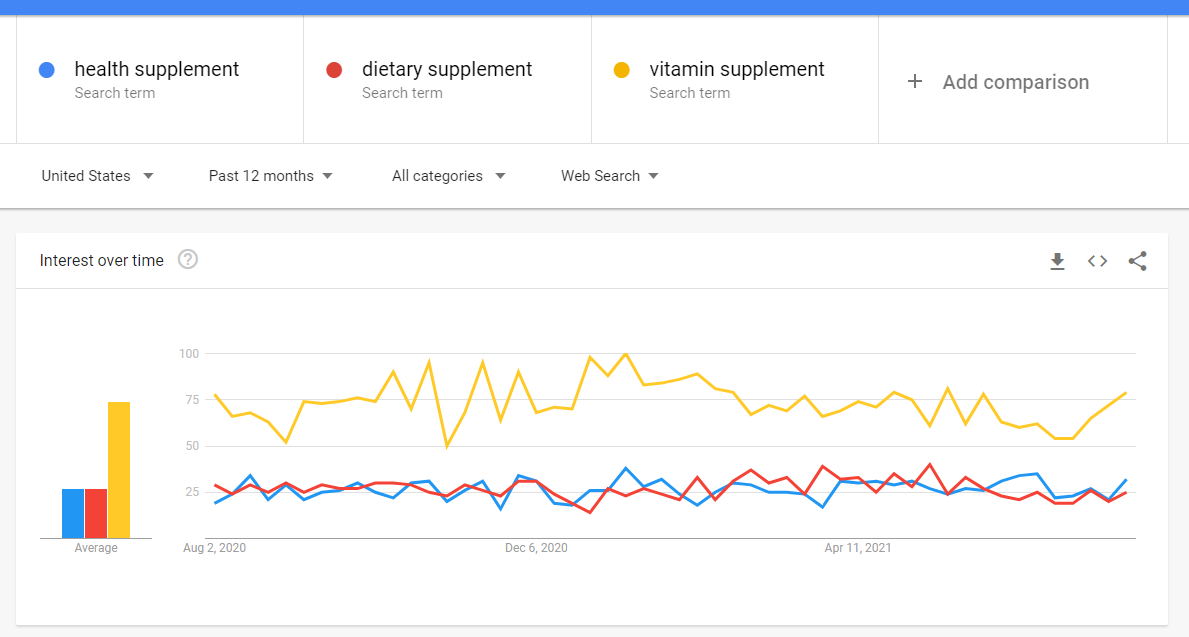1189x637 pixels.
Task: Open the All categories dropdown
Action: coord(448,176)
